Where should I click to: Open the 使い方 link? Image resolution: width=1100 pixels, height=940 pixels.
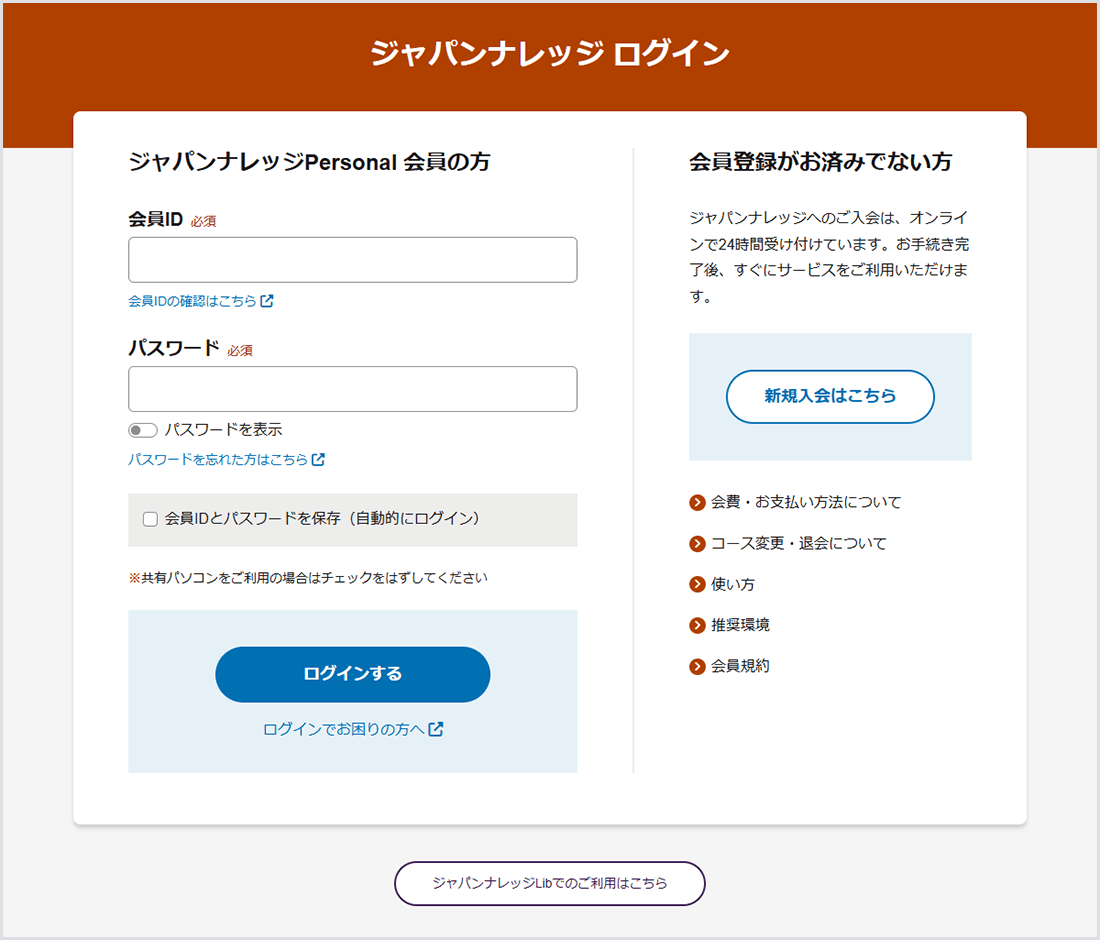(x=733, y=584)
